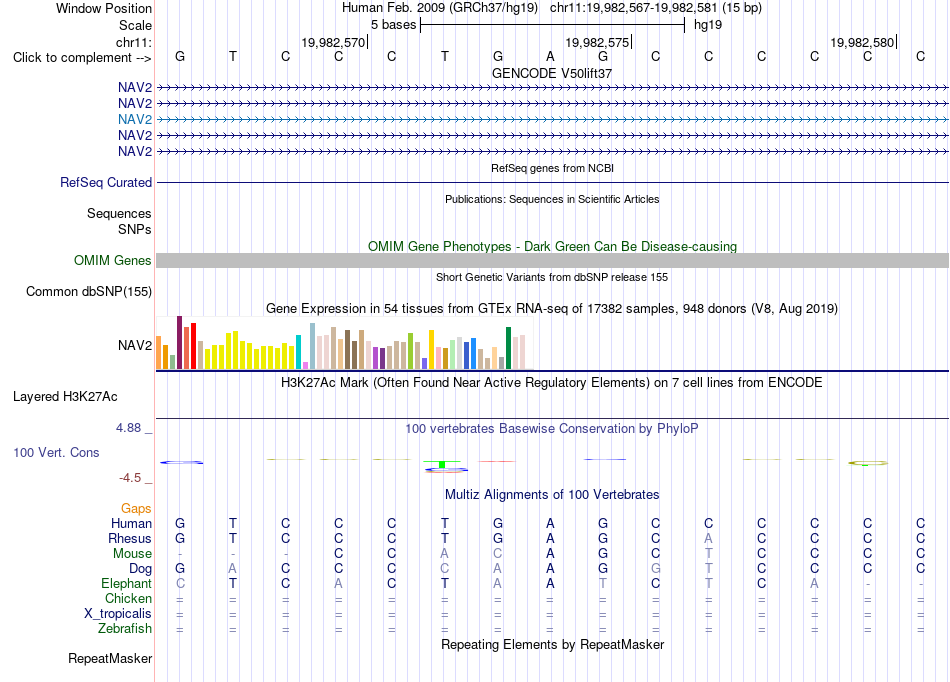Click the RepeatMasker track label
The height and width of the screenshot is (682, 950).
110,658
